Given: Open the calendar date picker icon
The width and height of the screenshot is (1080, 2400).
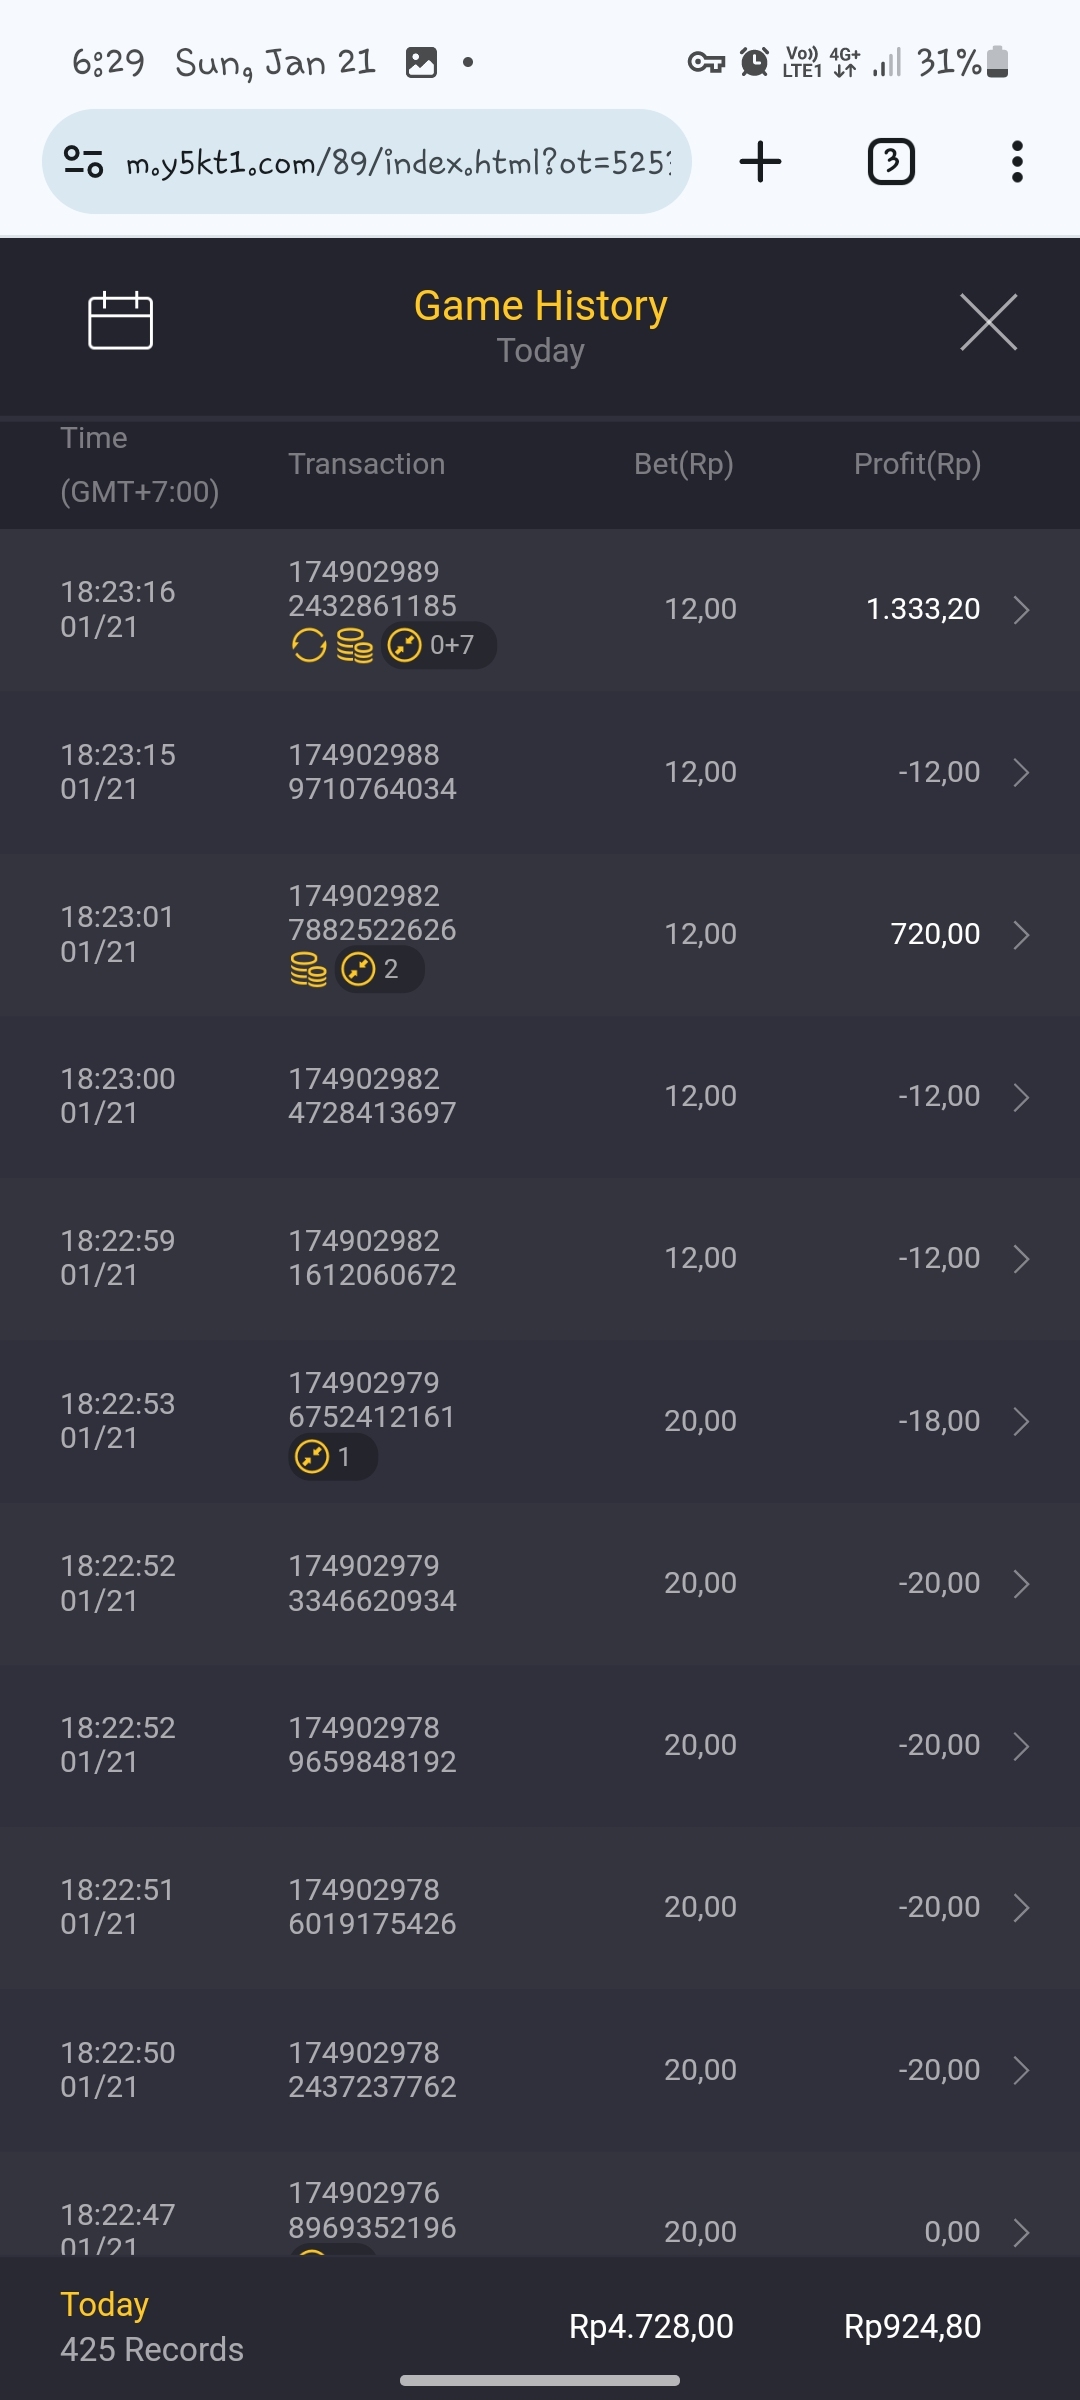Looking at the screenshot, I should coord(120,321).
